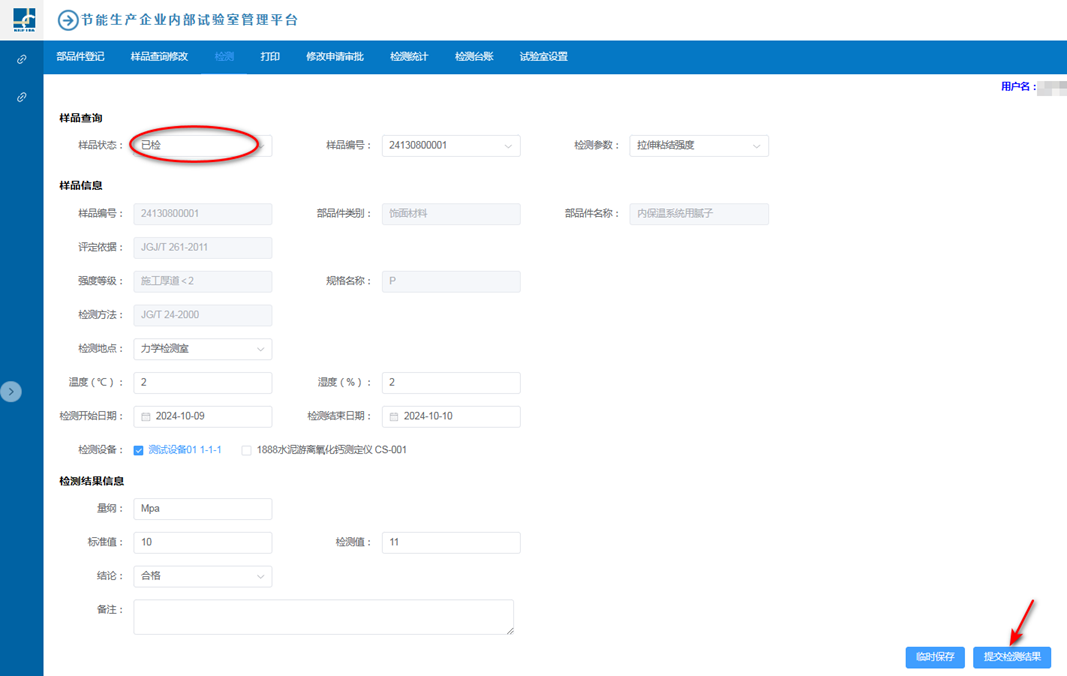Click calendar icon in 检测开始日期 field
The image size is (1067, 676).
coord(146,416)
